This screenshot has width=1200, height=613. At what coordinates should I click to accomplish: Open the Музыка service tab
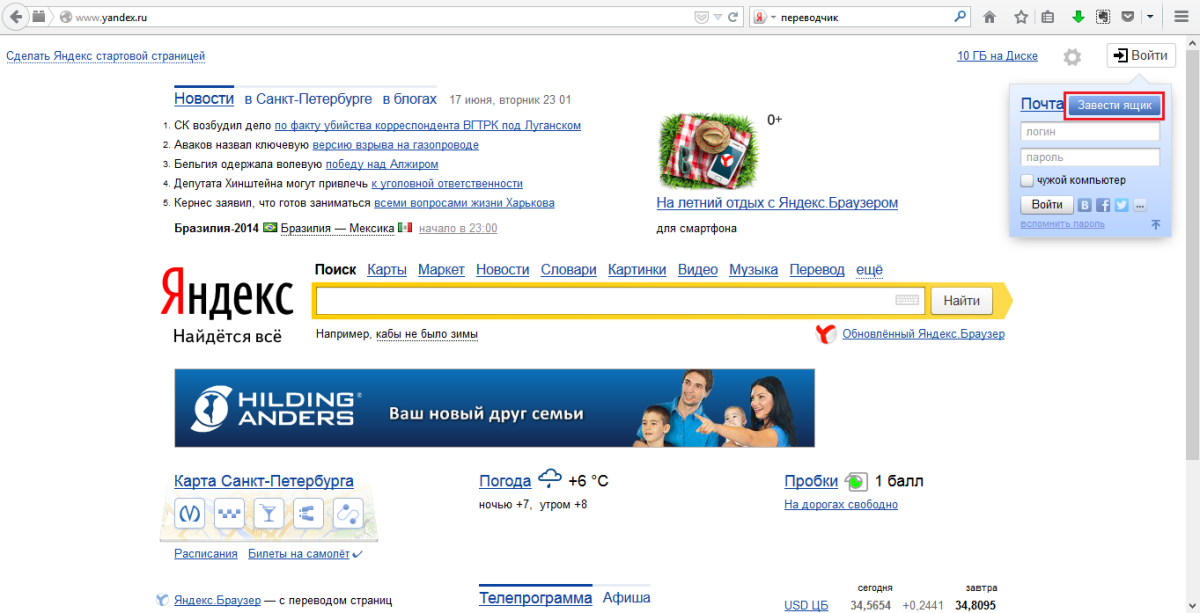click(x=754, y=270)
